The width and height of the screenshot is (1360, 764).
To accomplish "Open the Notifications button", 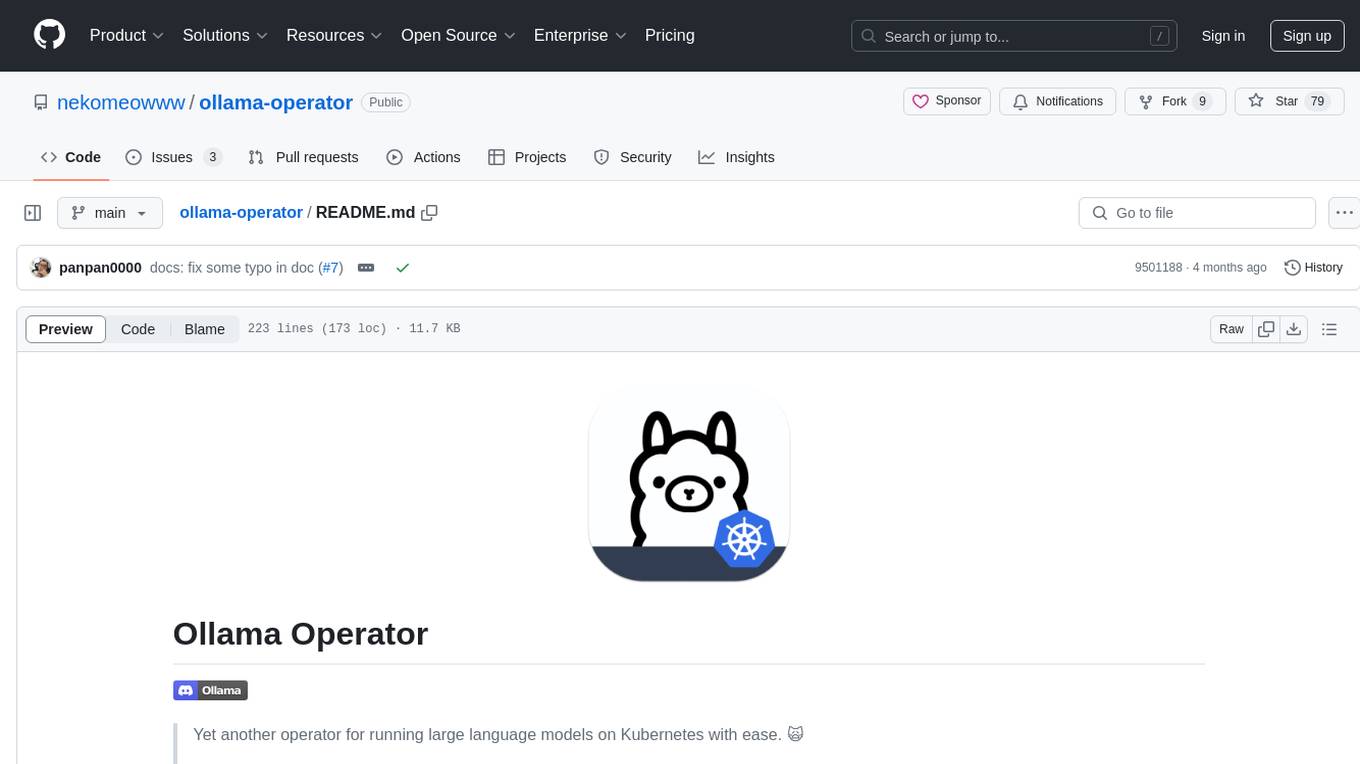I will click(x=1058, y=101).
